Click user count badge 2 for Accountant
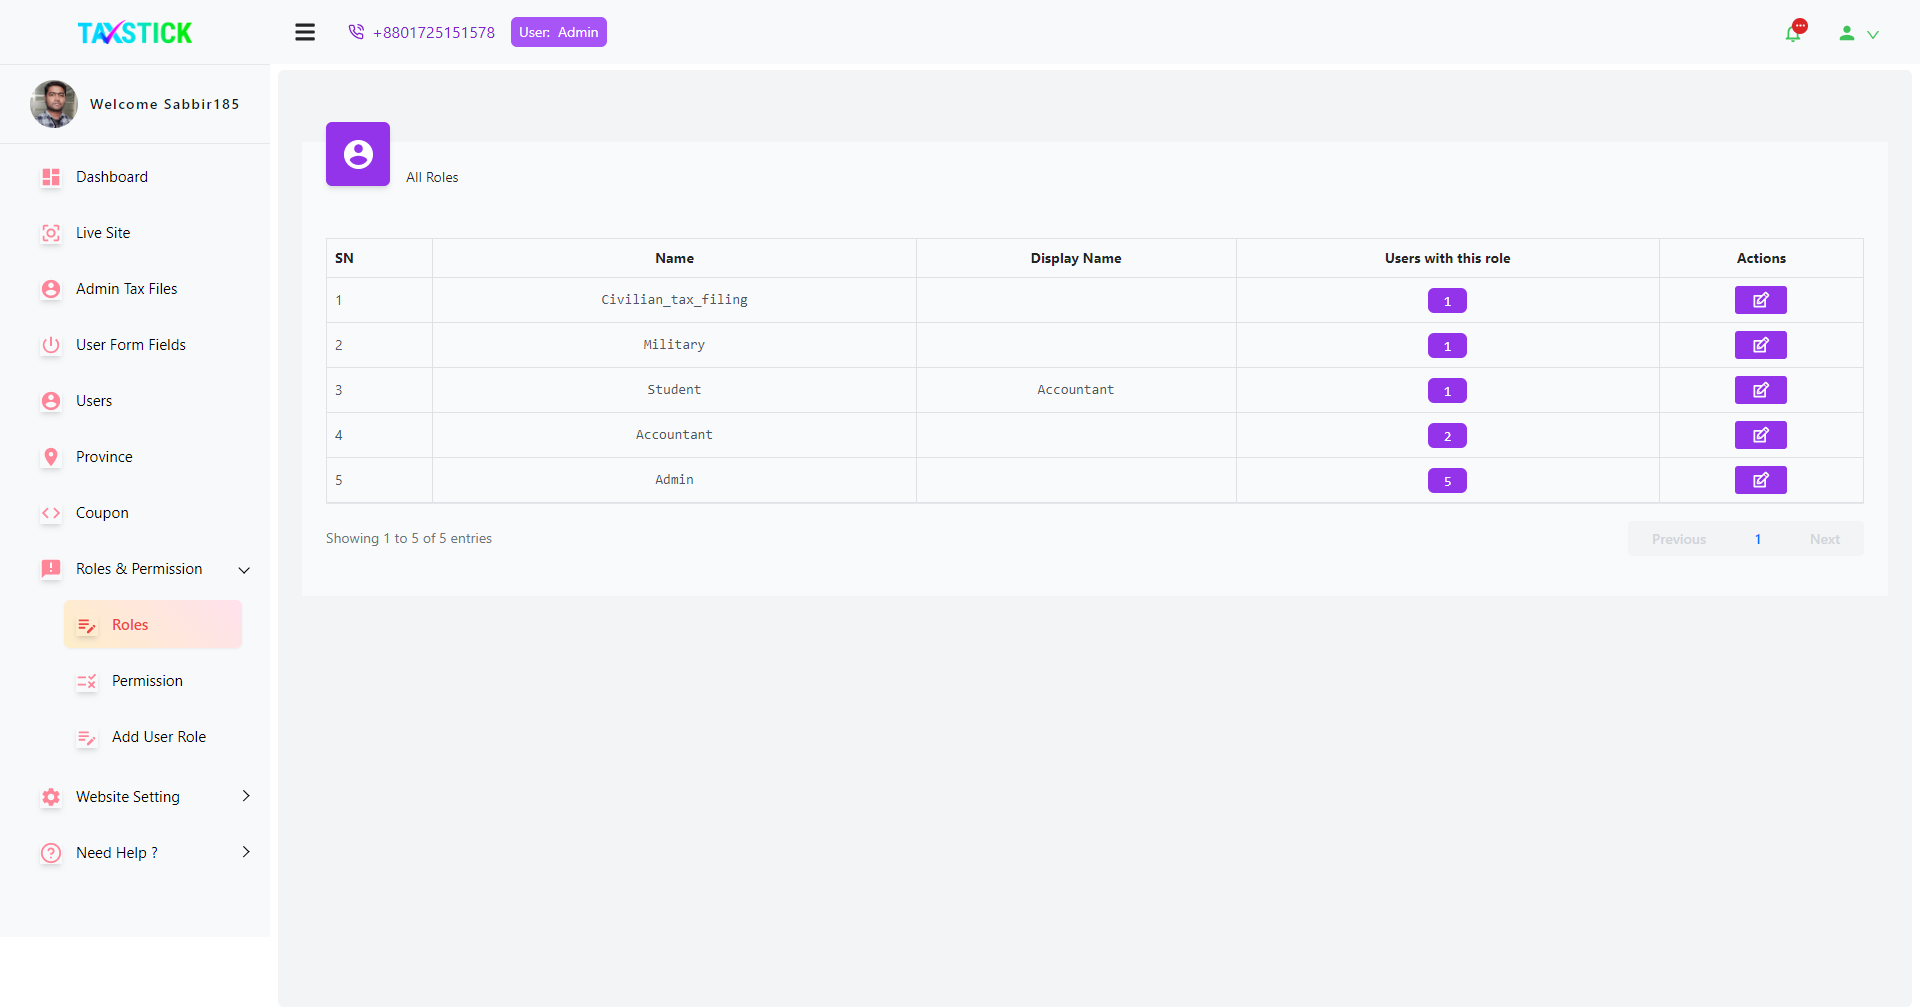The image size is (1920, 1007). (x=1447, y=436)
